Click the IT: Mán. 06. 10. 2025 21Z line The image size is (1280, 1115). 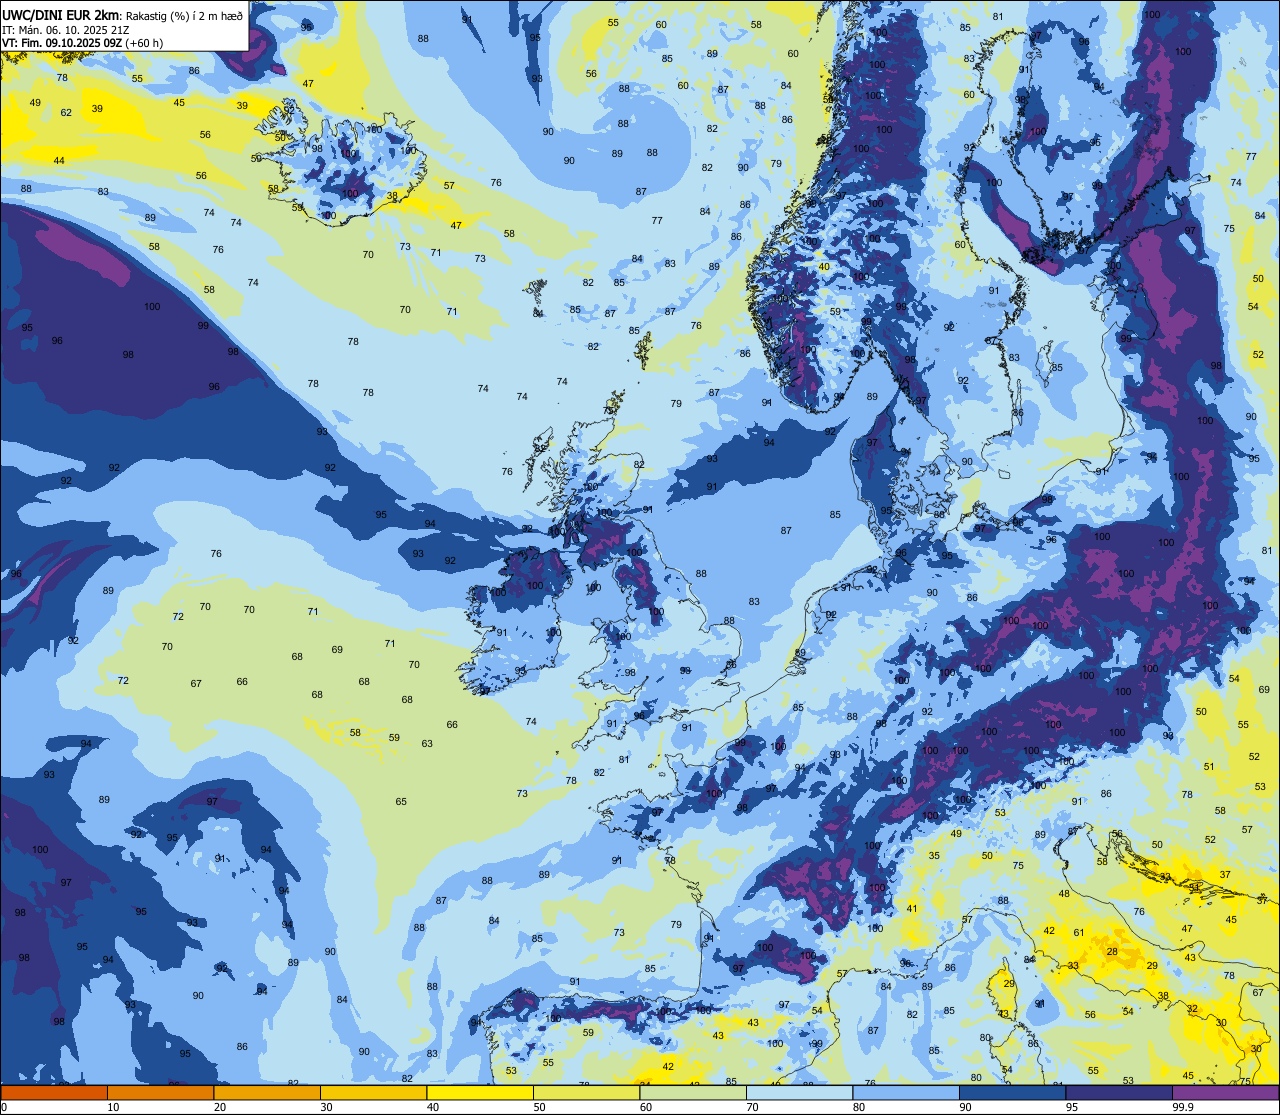[66, 29]
